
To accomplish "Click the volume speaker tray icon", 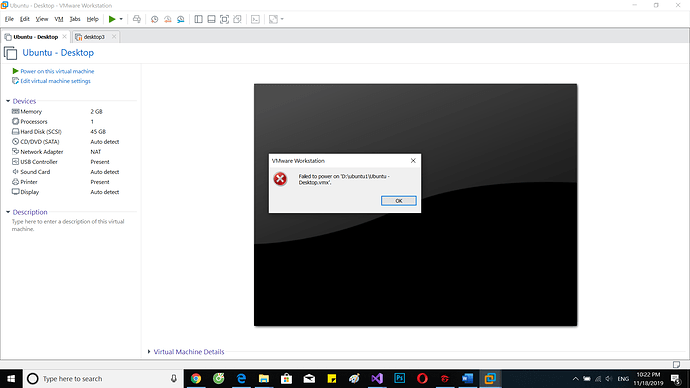I will tap(609, 379).
